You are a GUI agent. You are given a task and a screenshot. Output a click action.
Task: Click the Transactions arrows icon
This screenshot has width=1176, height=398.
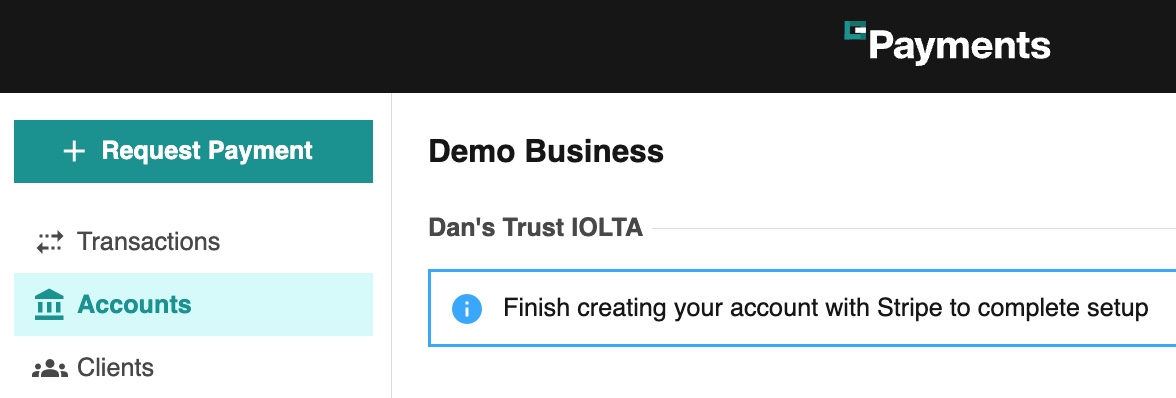50,242
